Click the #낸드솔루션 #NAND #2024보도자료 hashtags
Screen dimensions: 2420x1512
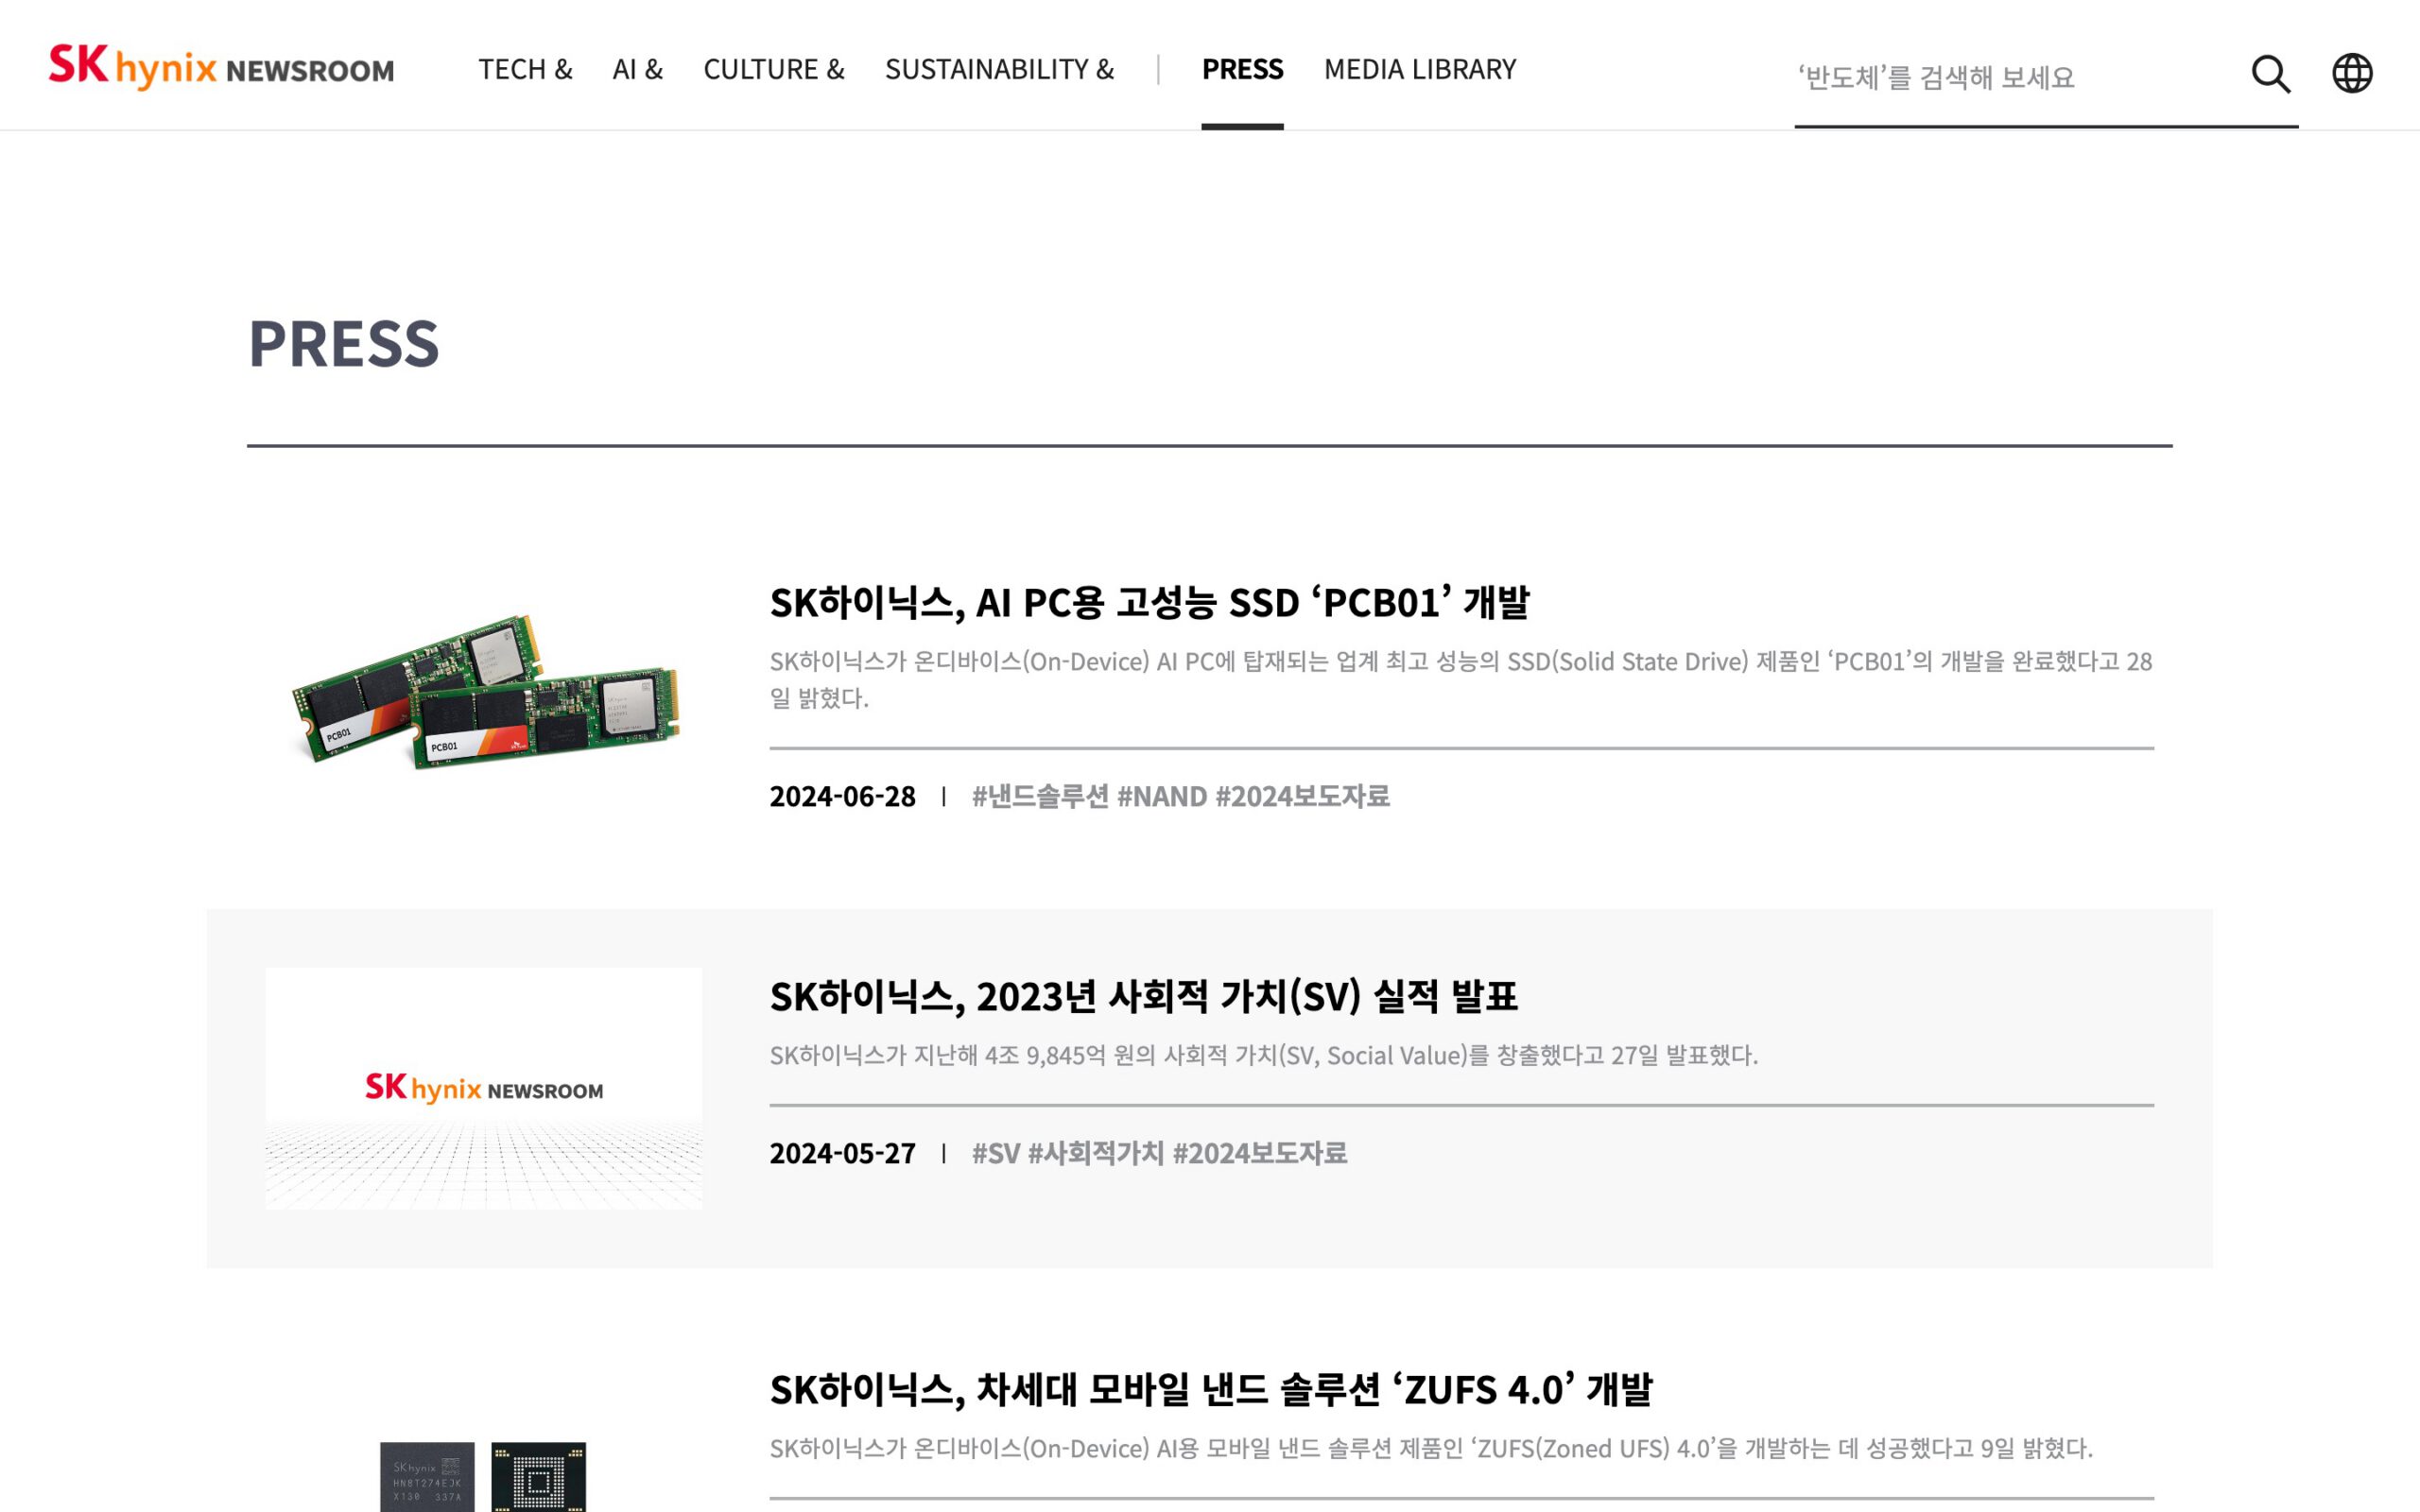(x=1180, y=796)
